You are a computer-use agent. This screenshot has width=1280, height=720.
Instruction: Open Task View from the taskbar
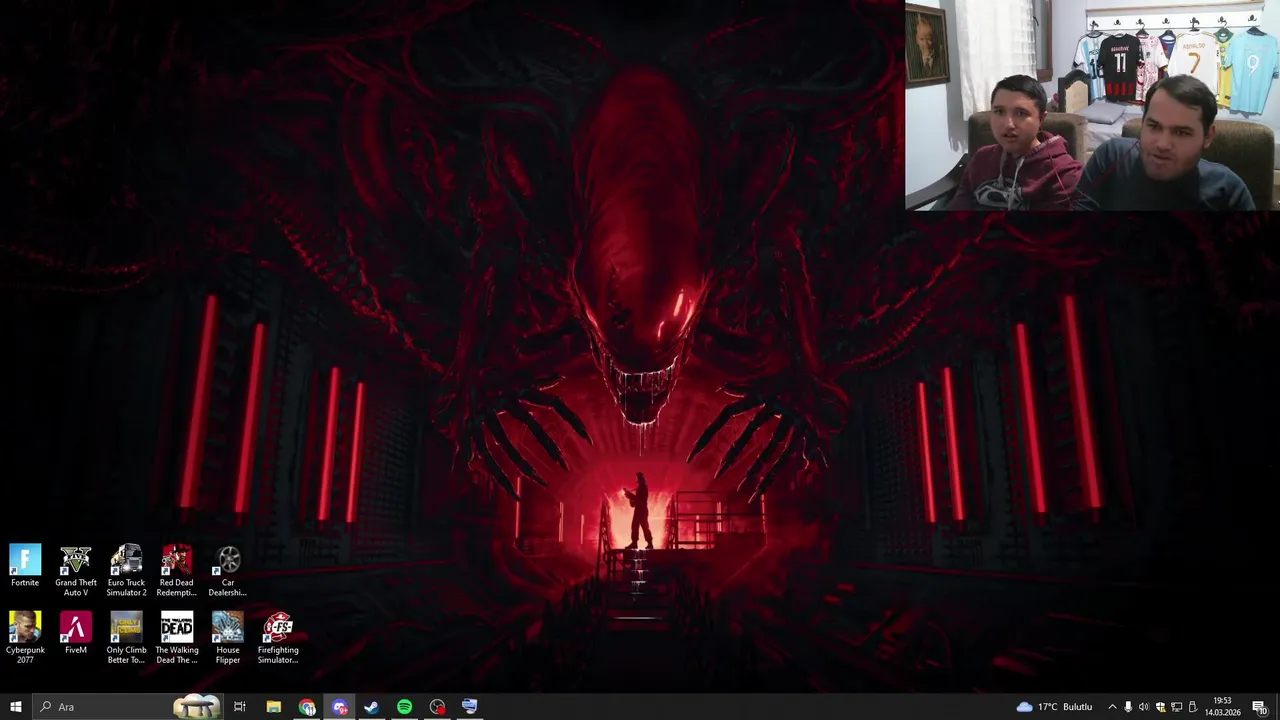pyautogui.click(x=240, y=707)
